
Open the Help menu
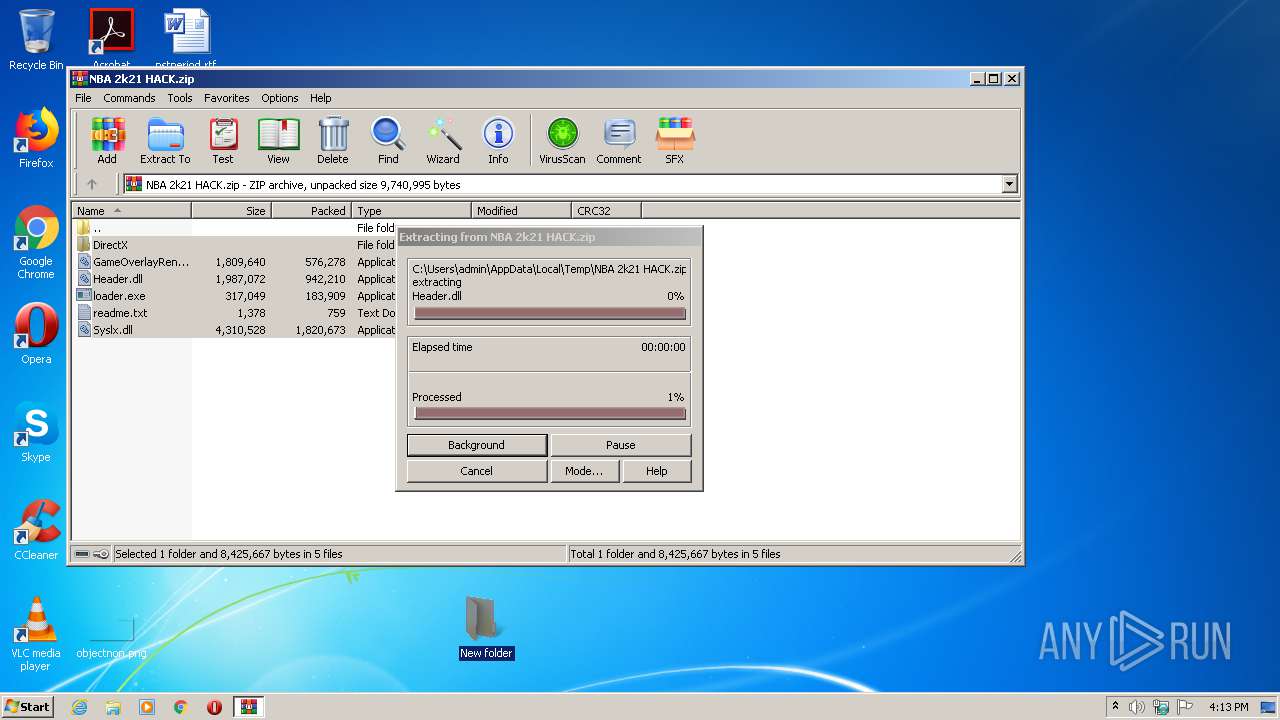320,98
